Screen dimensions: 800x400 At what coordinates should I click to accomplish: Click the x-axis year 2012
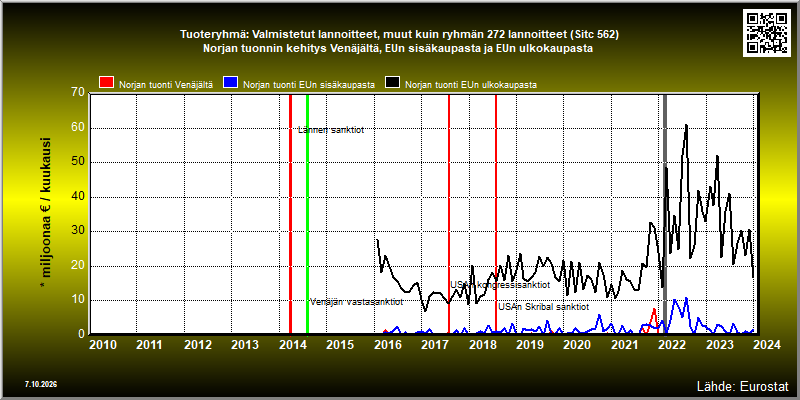(x=197, y=345)
